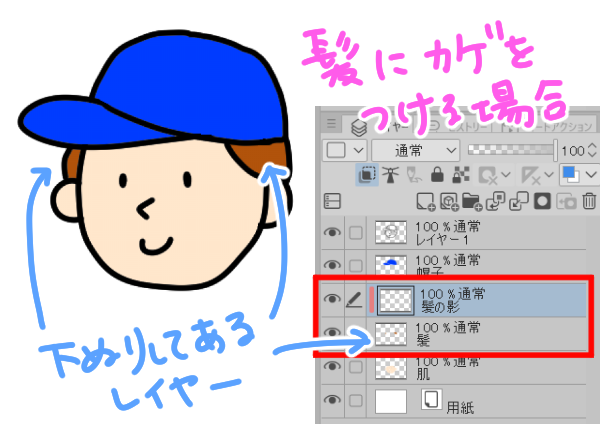The image size is (600, 424).
Task: Tick the checkbox on the 用紙 row
Action: (356, 401)
